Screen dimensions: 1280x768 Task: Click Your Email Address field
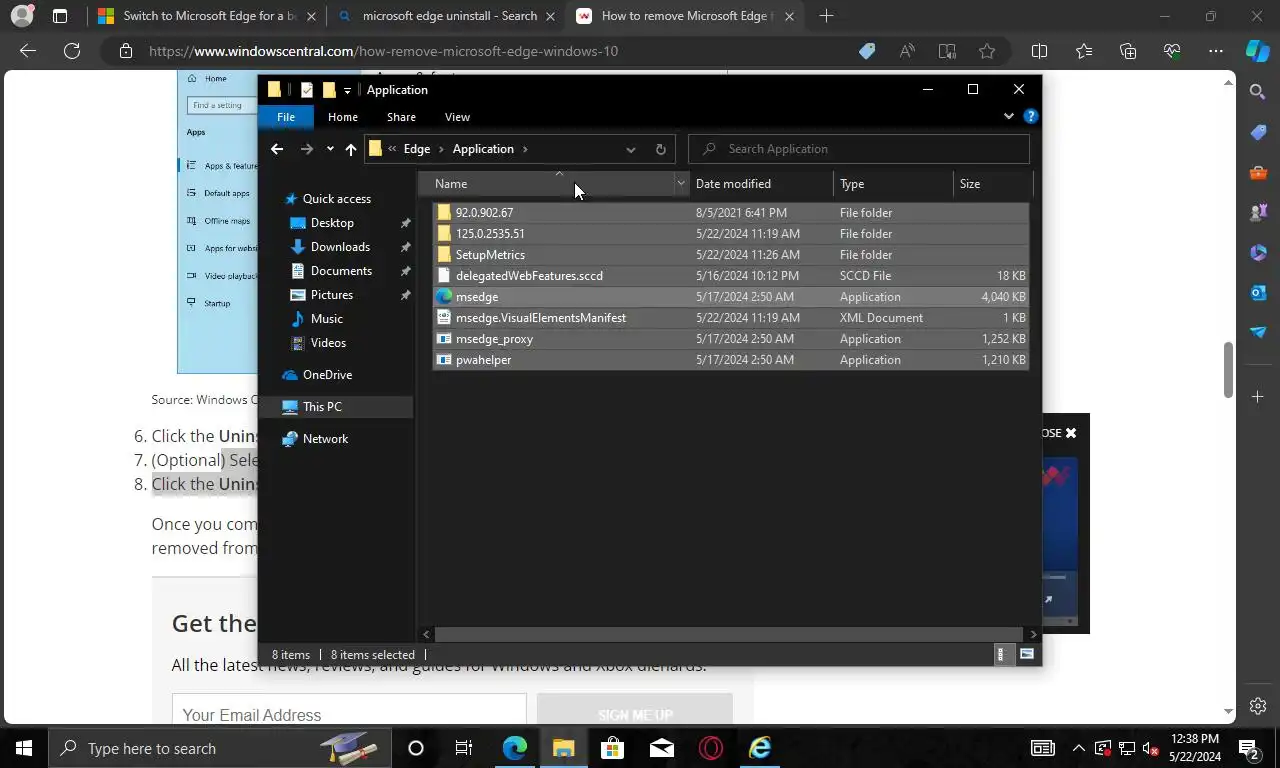[x=349, y=715]
